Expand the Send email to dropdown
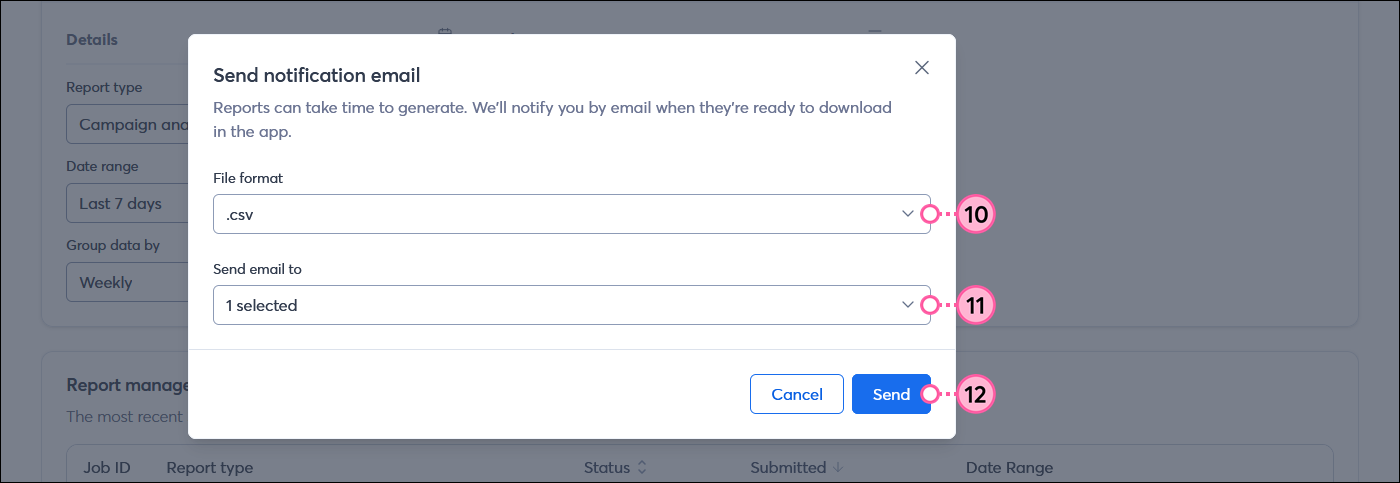The width and height of the screenshot is (1400, 483). 571,305
